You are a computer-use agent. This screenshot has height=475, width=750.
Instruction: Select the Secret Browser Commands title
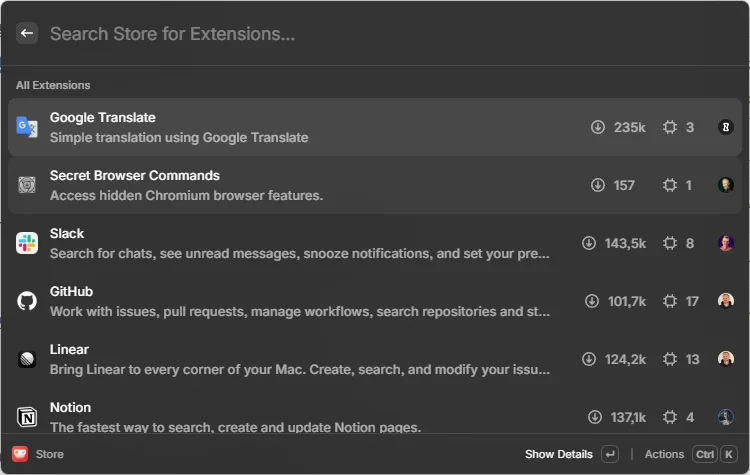[134, 176]
